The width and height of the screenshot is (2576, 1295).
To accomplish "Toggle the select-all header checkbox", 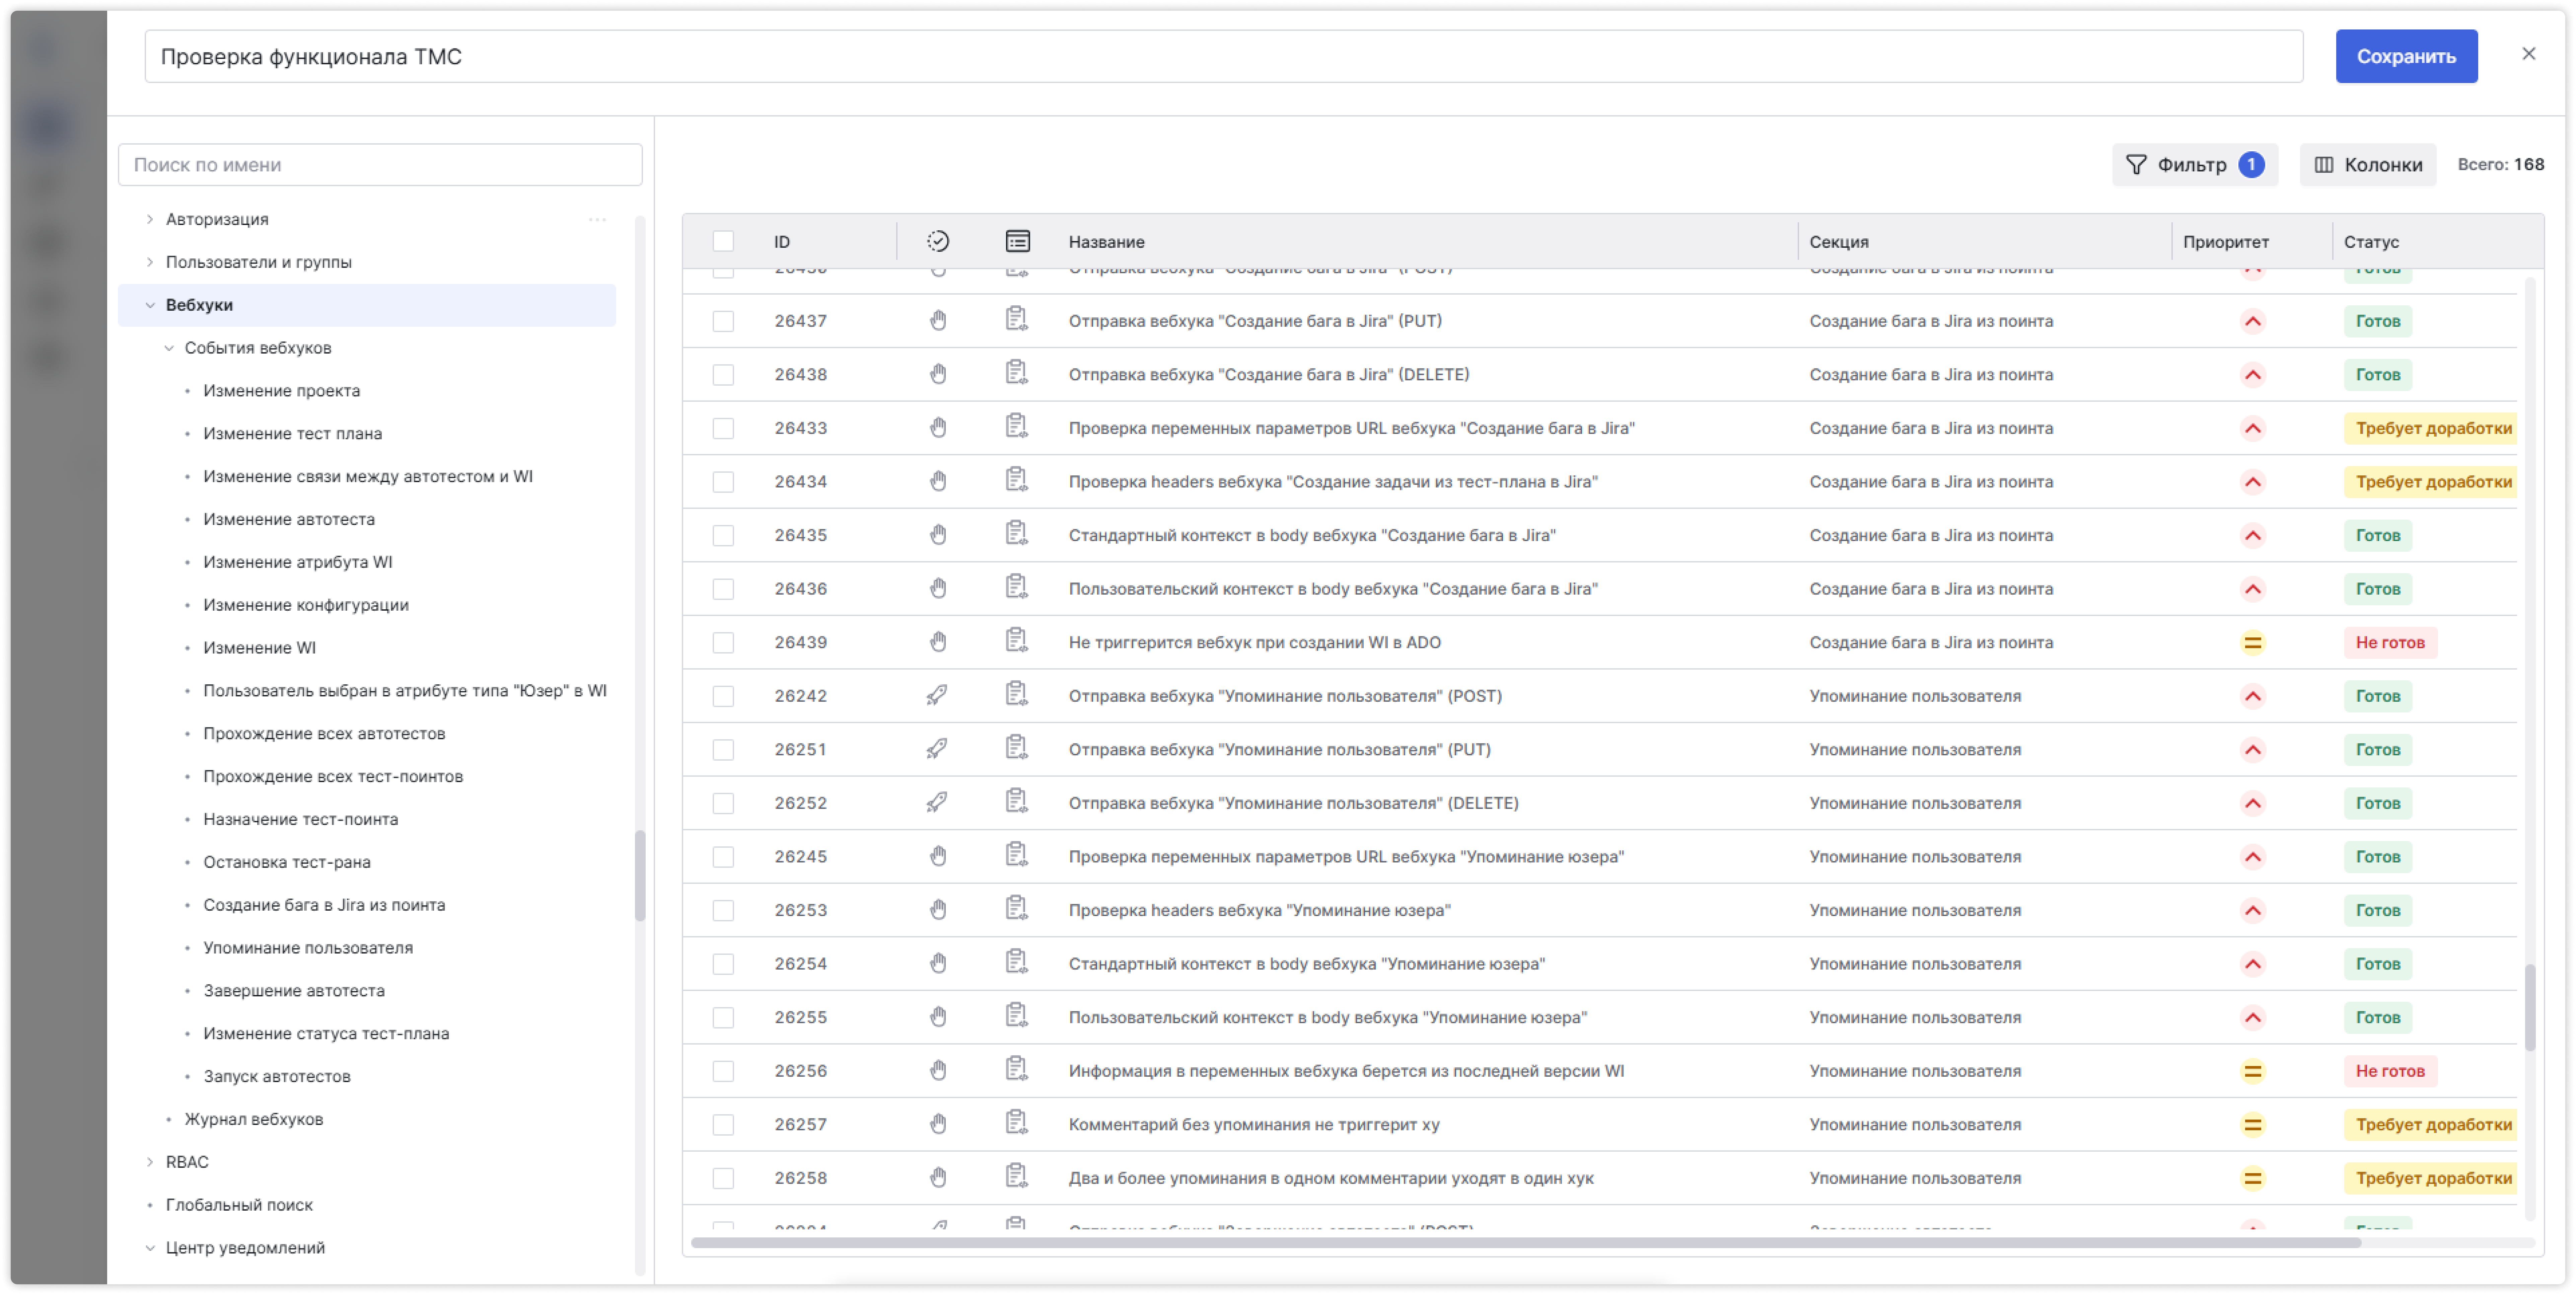I will coord(723,241).
